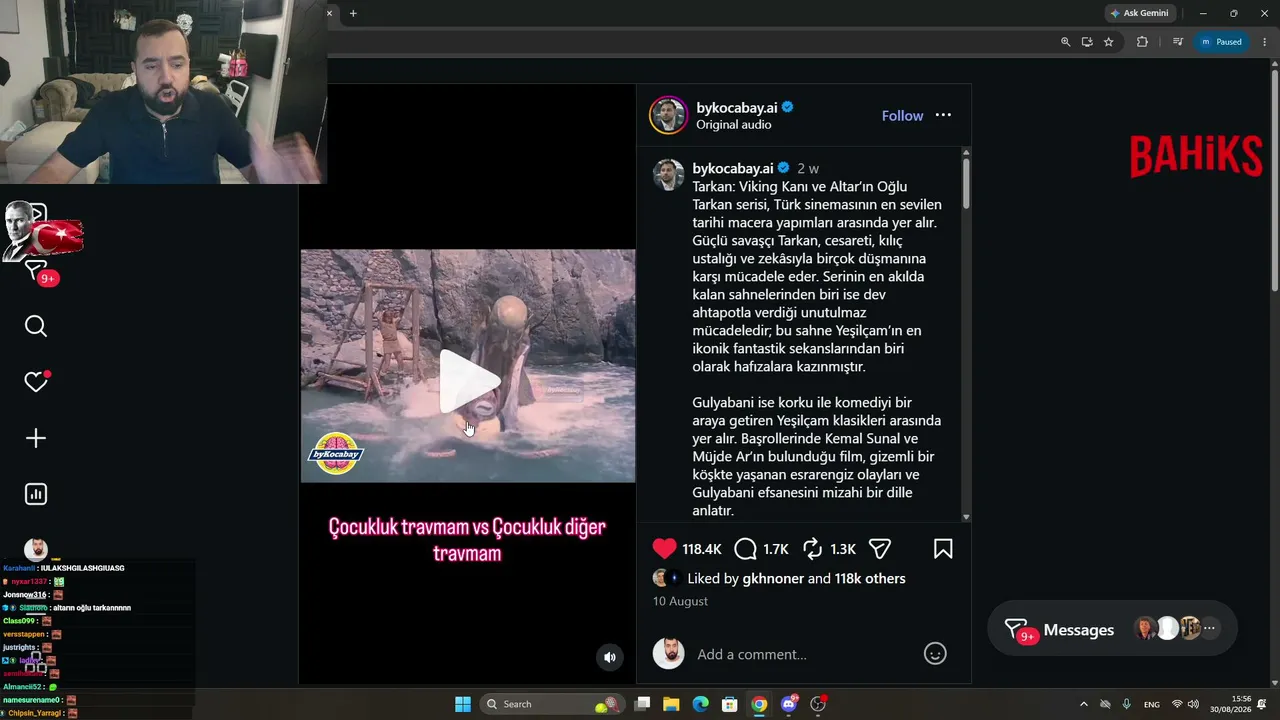Bookmark this page with the star icon

pos(1108,42)
